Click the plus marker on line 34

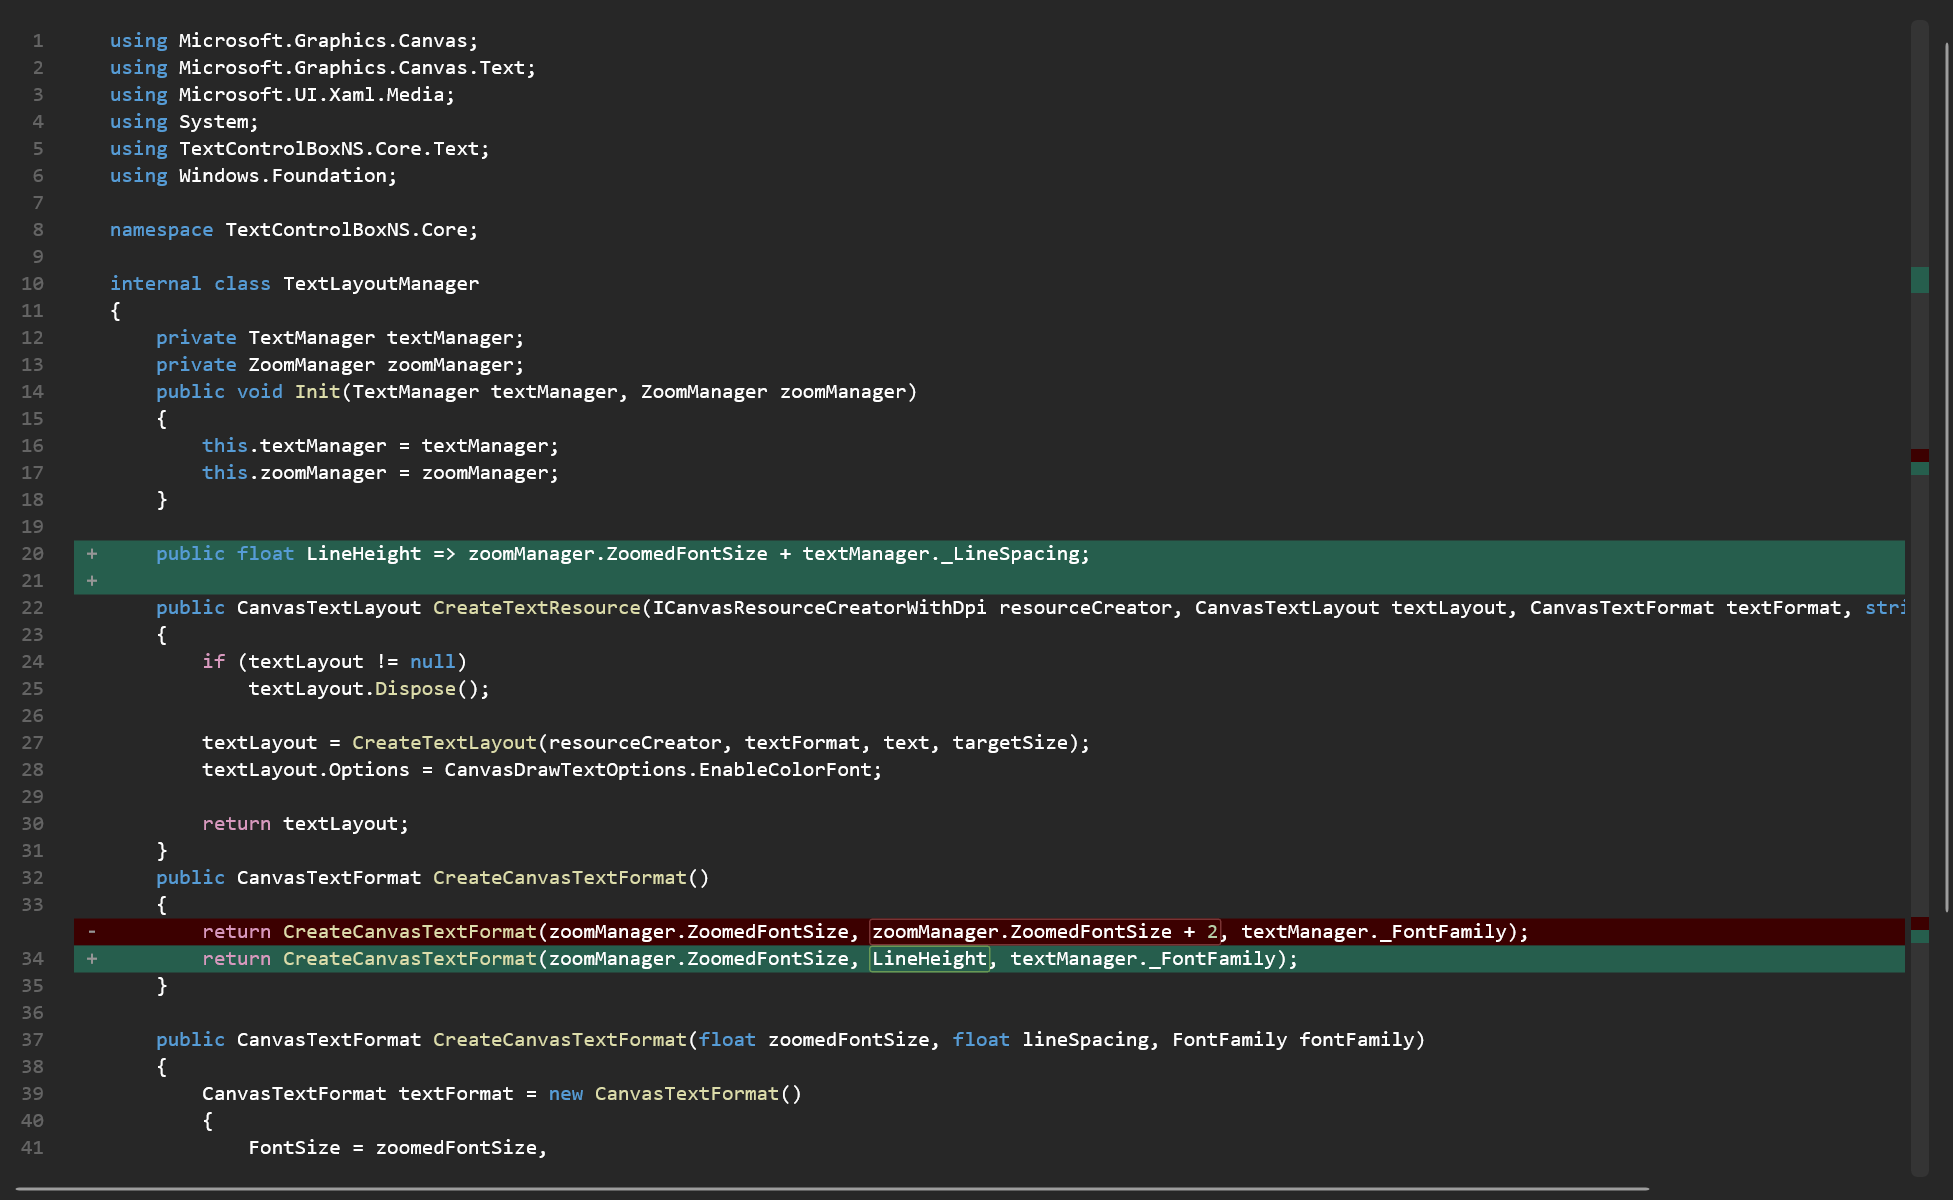[92, 959]
